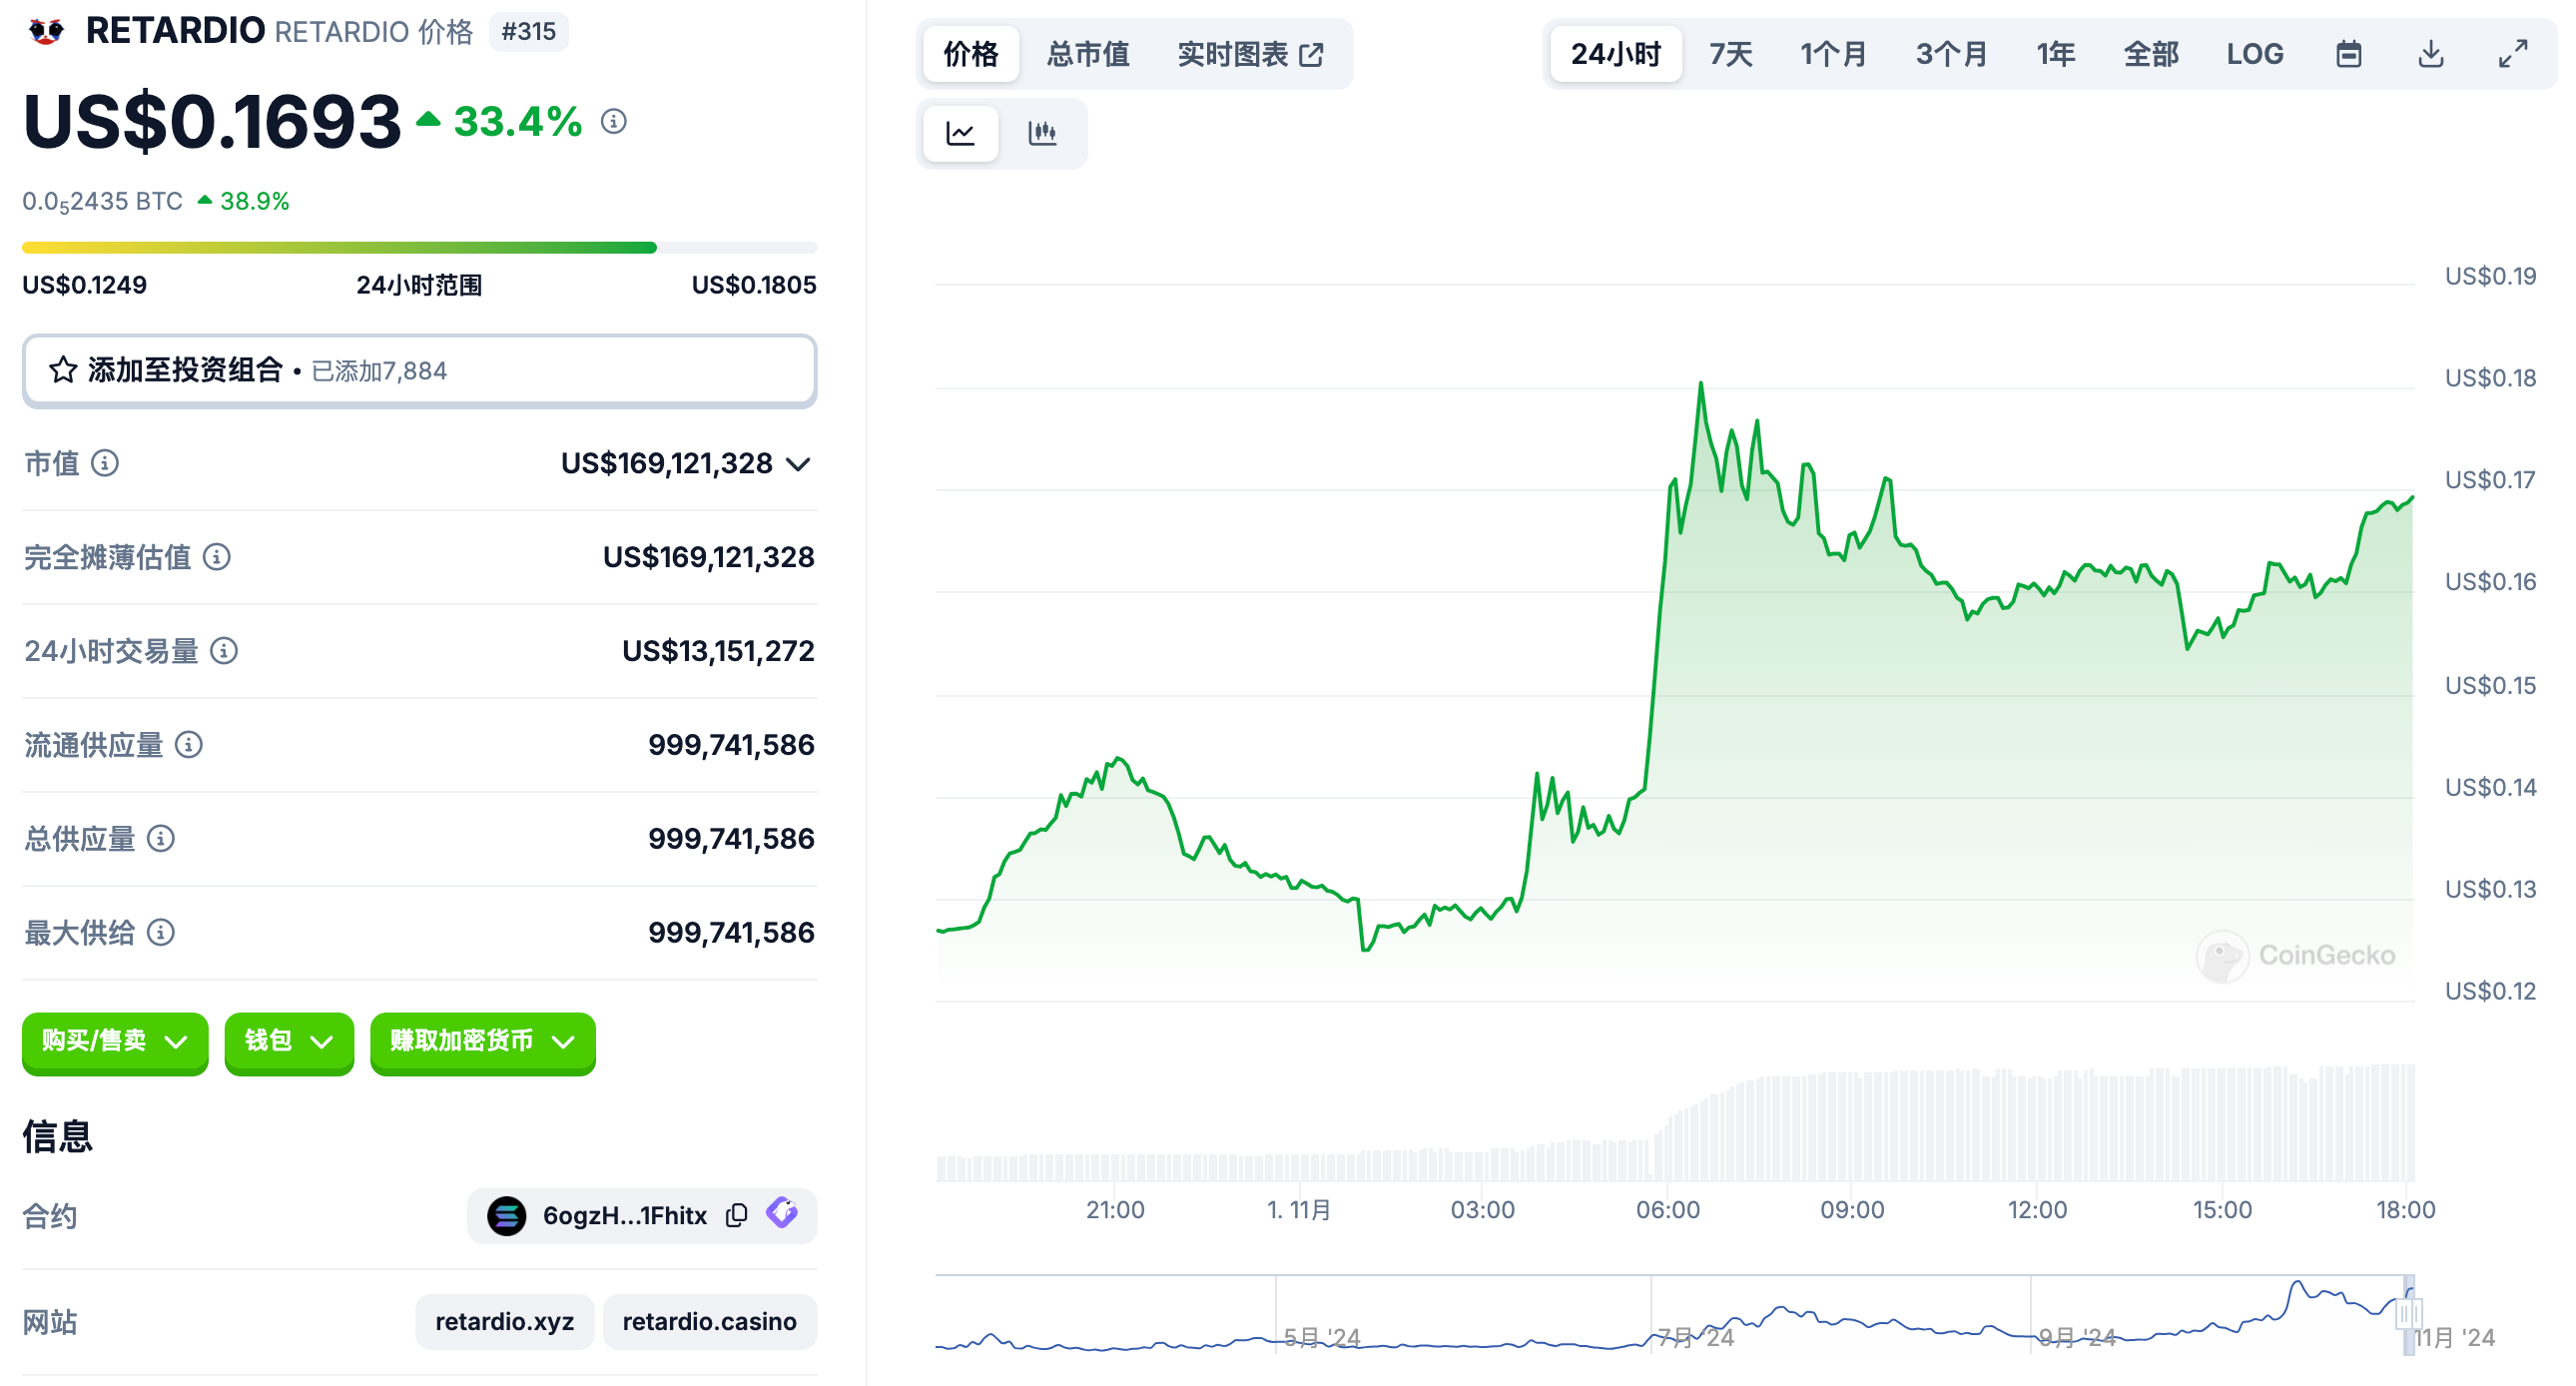This screenshot has width=2576, height=1386.
Task: Click the info icon beside 24小时交易量
Action: (224, 651)
